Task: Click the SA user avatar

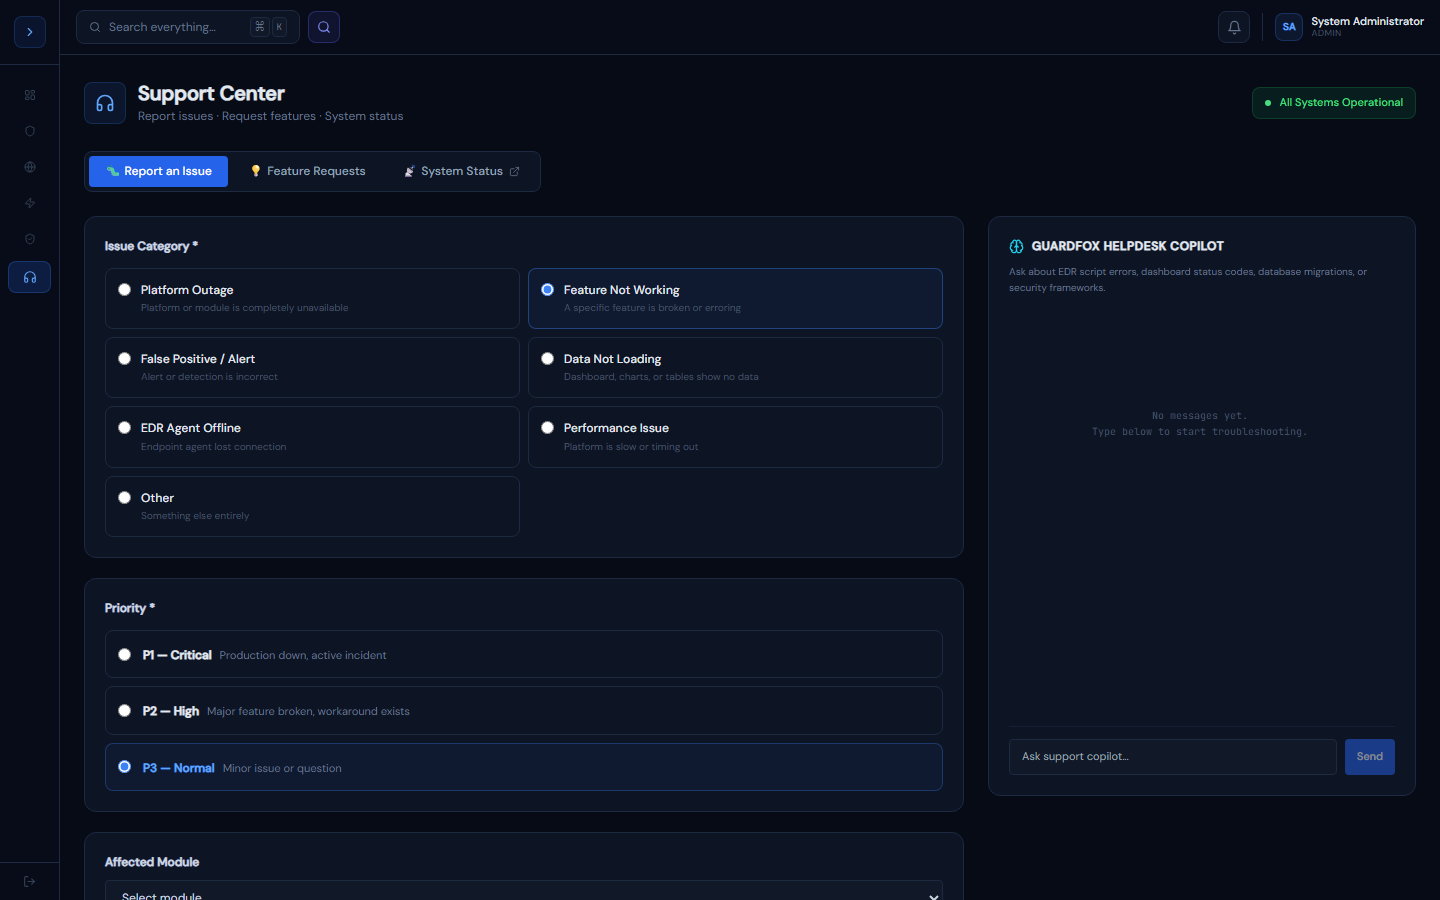Action: pos(1289,27)
